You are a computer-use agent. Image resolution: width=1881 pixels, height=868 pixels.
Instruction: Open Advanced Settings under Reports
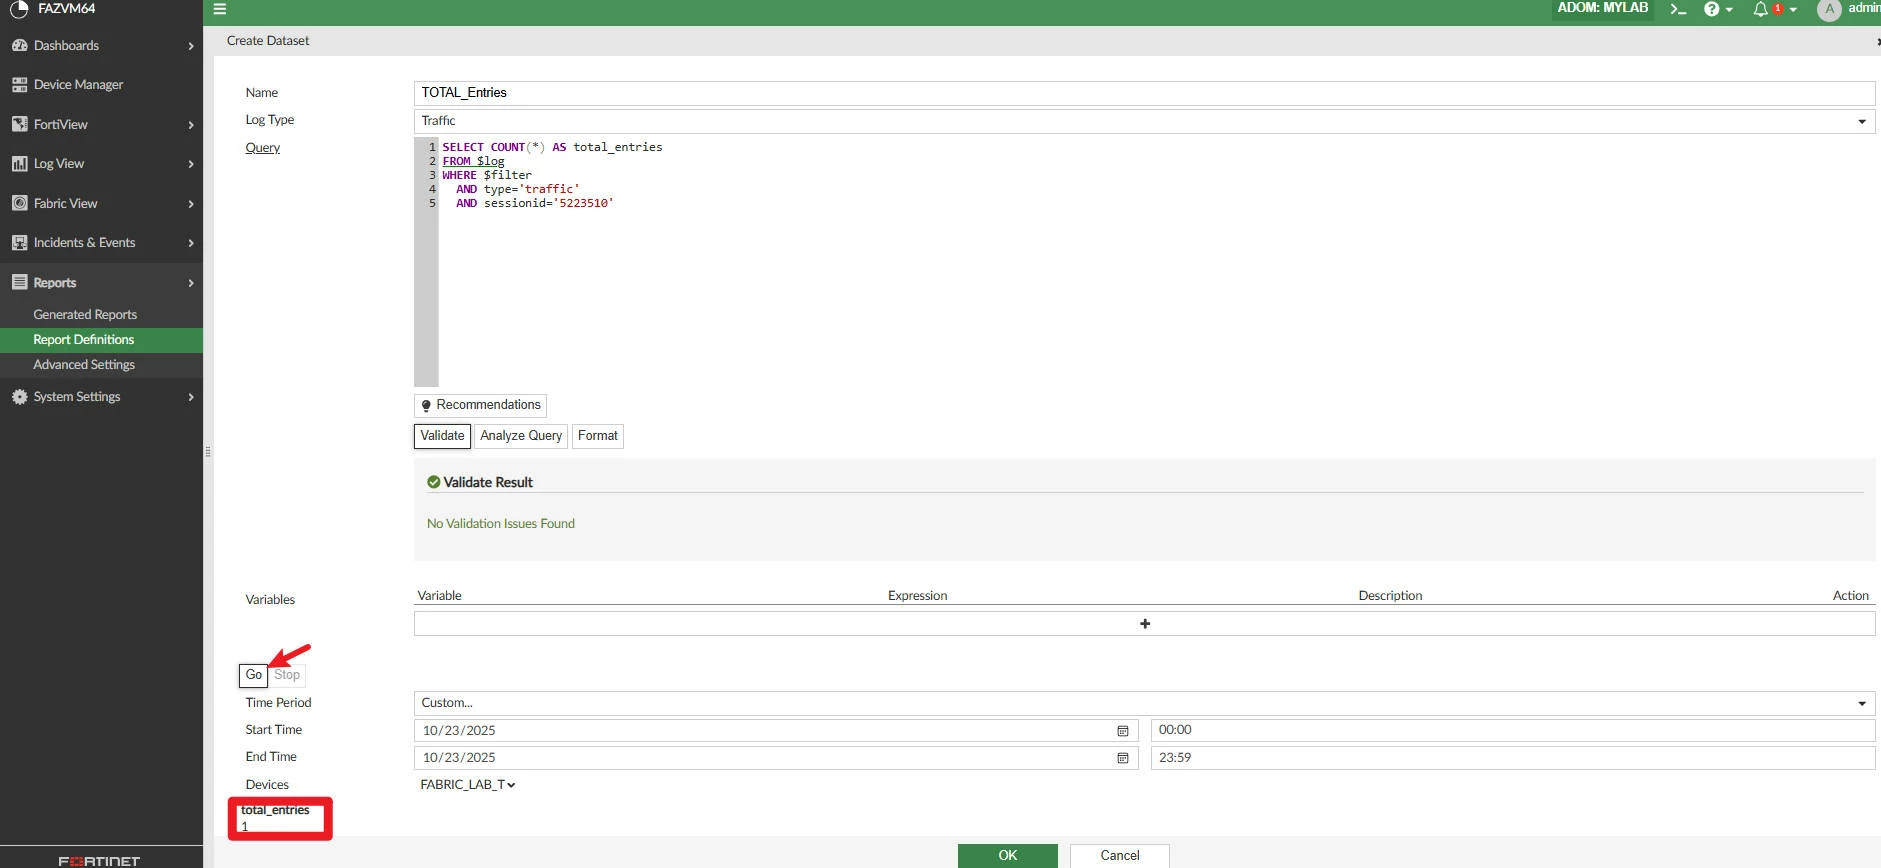pos(84,365)
